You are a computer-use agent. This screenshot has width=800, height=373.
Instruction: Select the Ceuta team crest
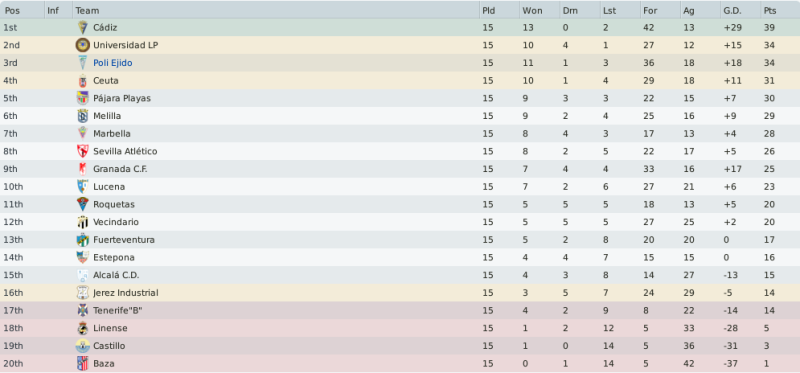pos(82,81)
